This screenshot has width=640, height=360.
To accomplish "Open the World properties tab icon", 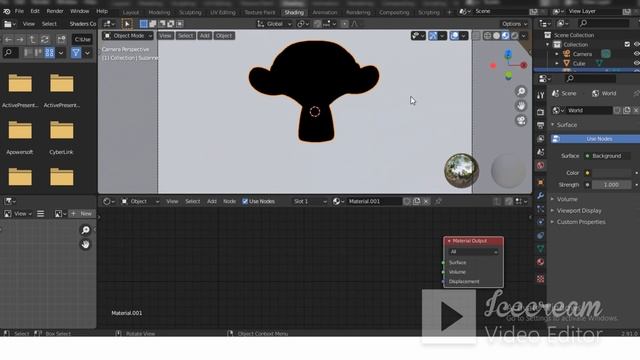I will pyautogui.click(x=540, y=165).
